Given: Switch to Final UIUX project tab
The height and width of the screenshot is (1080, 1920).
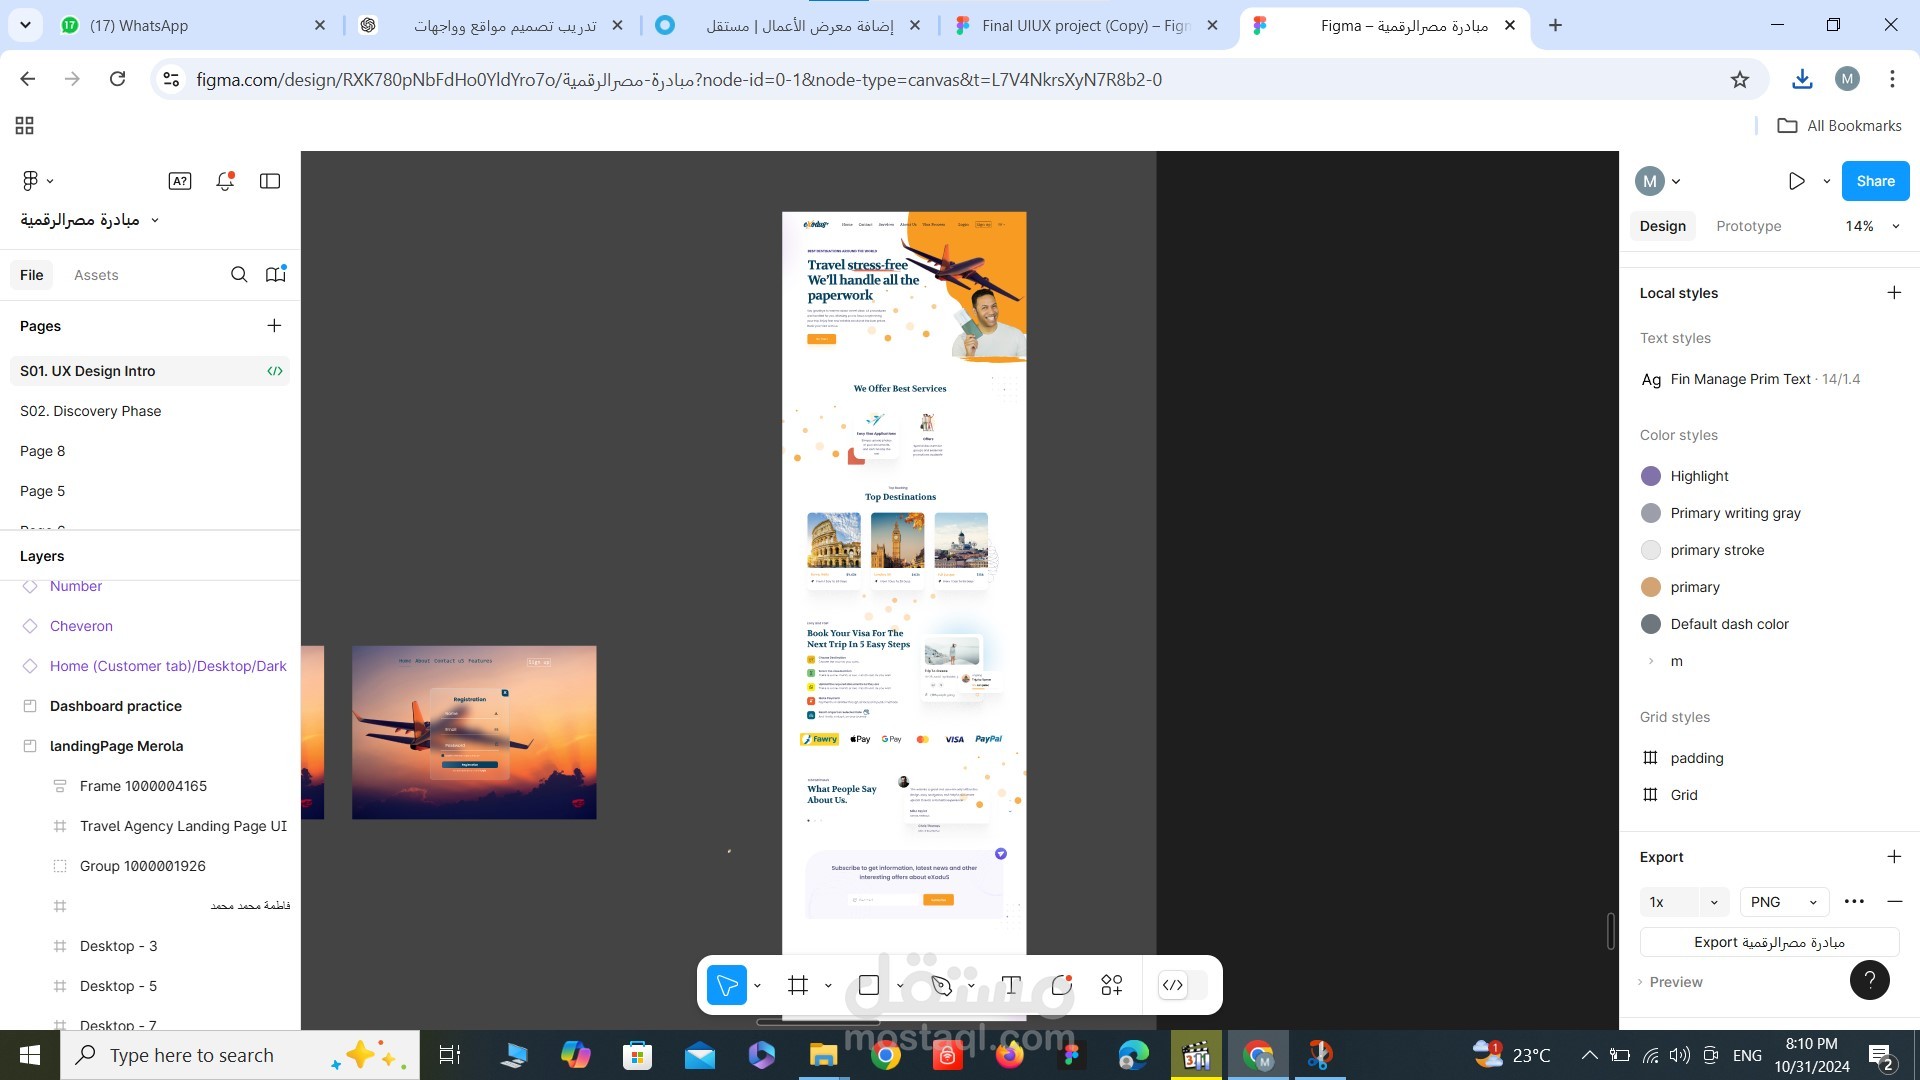Looking at the screenshot, I should [1088, 25].
